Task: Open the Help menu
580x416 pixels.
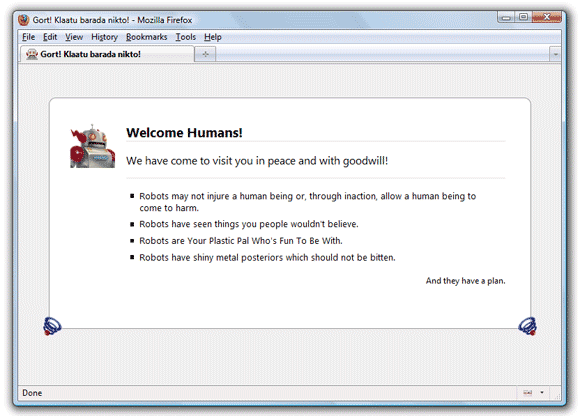Action: [213, 37]
